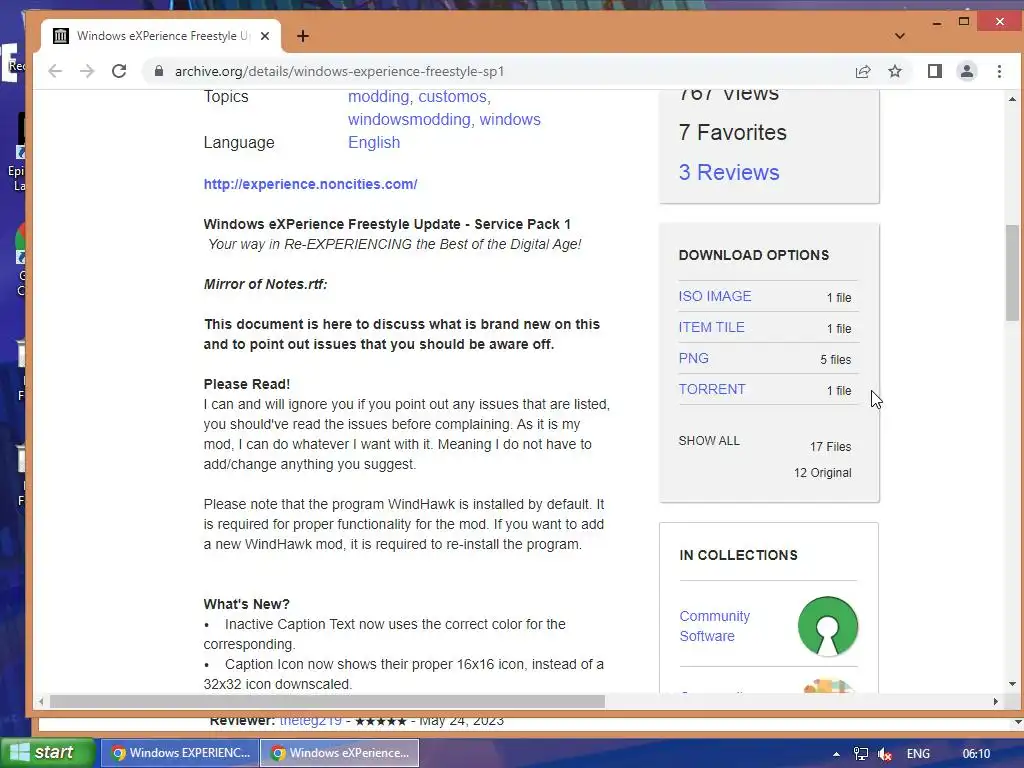This screenshot has height=768, width=1024.
Task: Click the 'Topics' label
Action: click(x=226, y=97)
